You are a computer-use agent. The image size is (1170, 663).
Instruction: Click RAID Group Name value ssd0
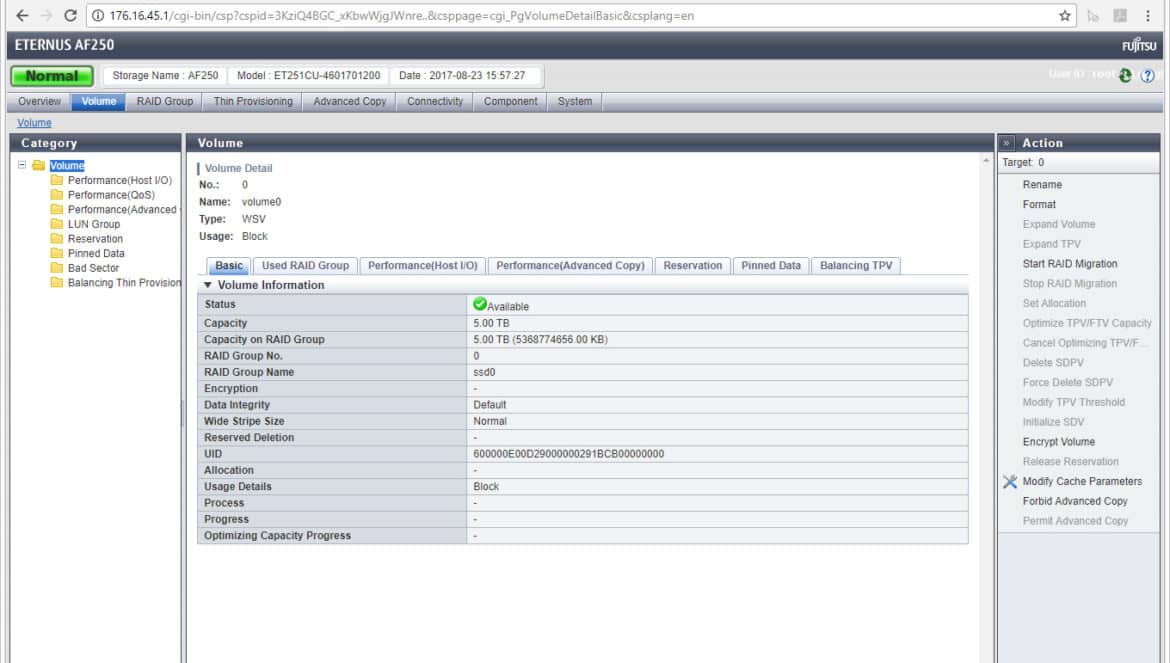tap(484, 372)
